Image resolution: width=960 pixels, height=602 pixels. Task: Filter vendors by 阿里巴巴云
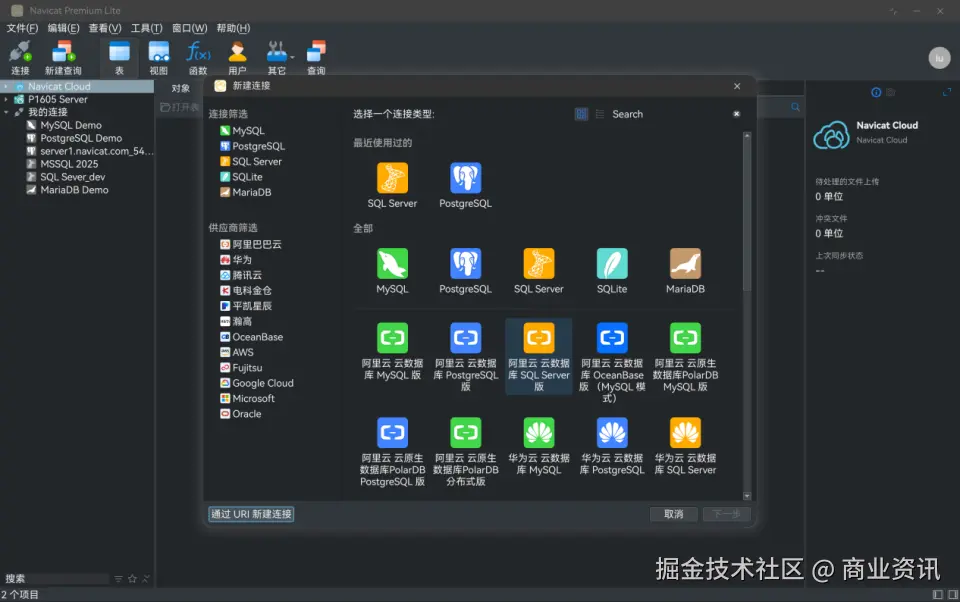coord(251,244)
